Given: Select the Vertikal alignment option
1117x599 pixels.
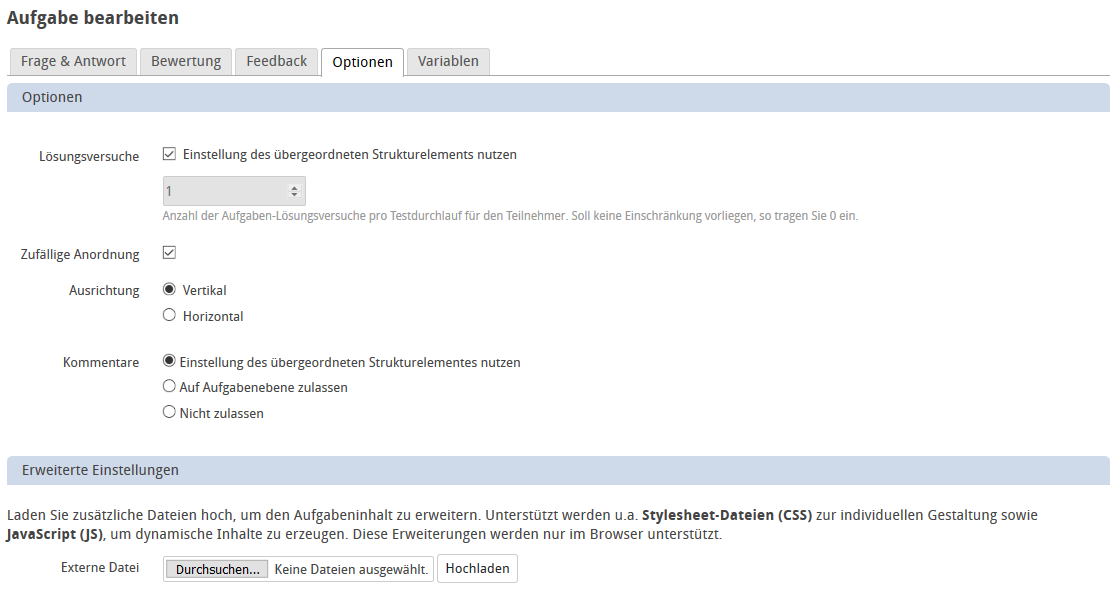Looking at the screenshot, I should [x=169, y=290].
